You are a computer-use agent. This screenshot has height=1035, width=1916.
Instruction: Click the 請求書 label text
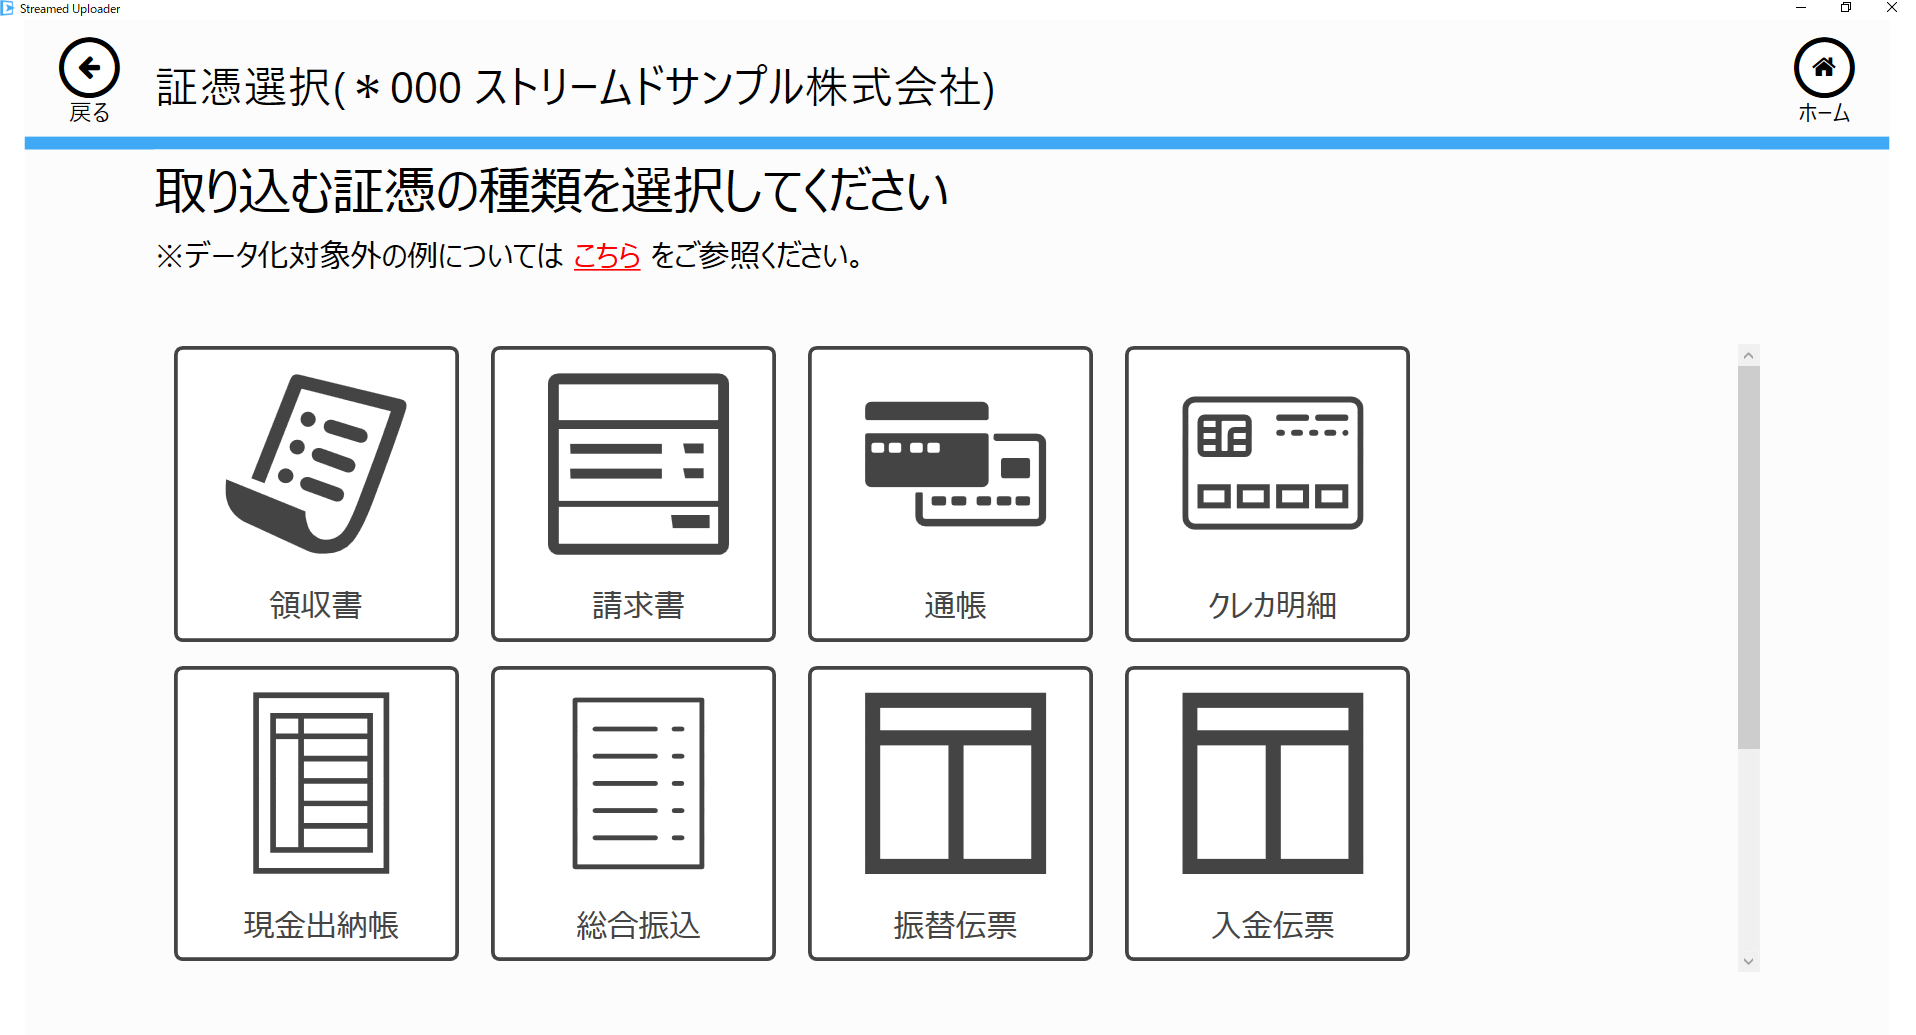pyautogui.click(x=638, y=605)
